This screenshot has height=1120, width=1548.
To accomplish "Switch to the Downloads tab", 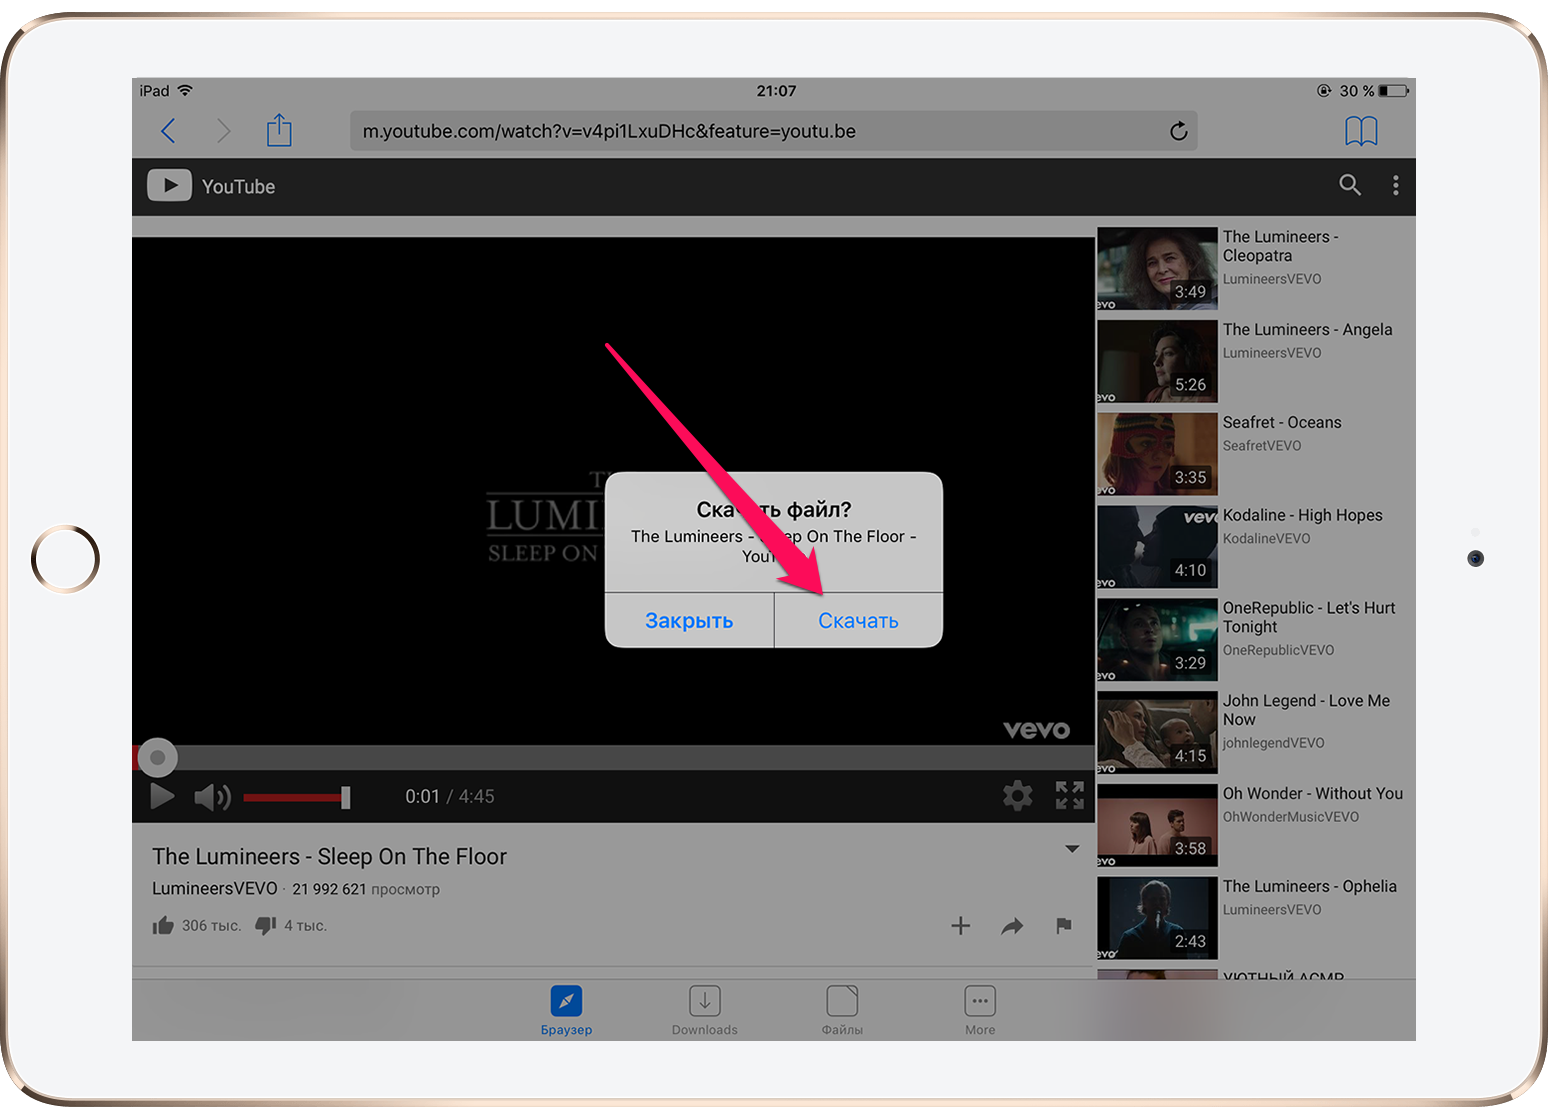I will coord(704,1010).
